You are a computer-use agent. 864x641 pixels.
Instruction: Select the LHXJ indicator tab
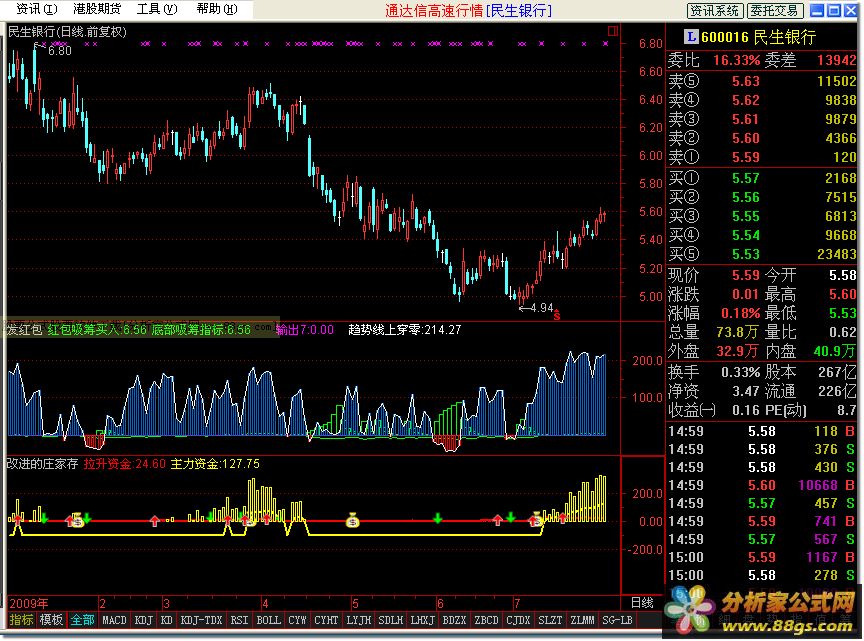(x=423, y=620)
